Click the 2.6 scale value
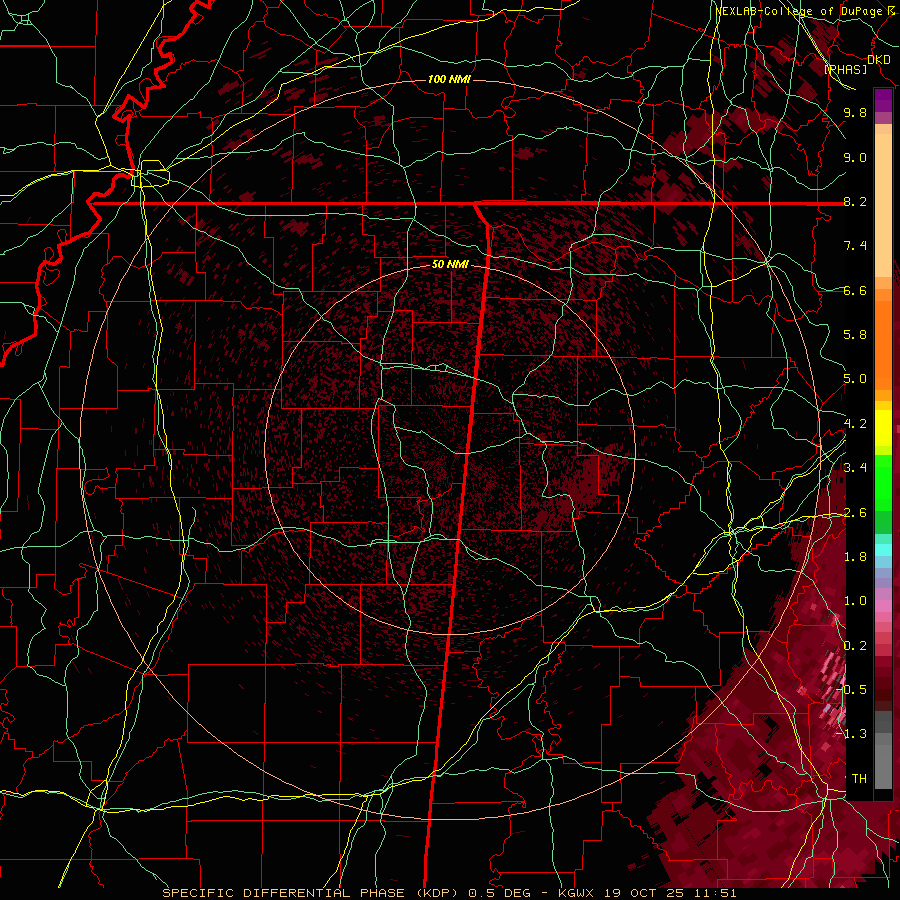 [855, 513]
